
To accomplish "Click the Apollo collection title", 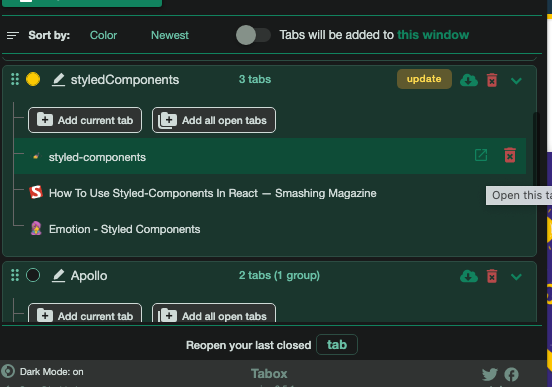I will point(89,276).
